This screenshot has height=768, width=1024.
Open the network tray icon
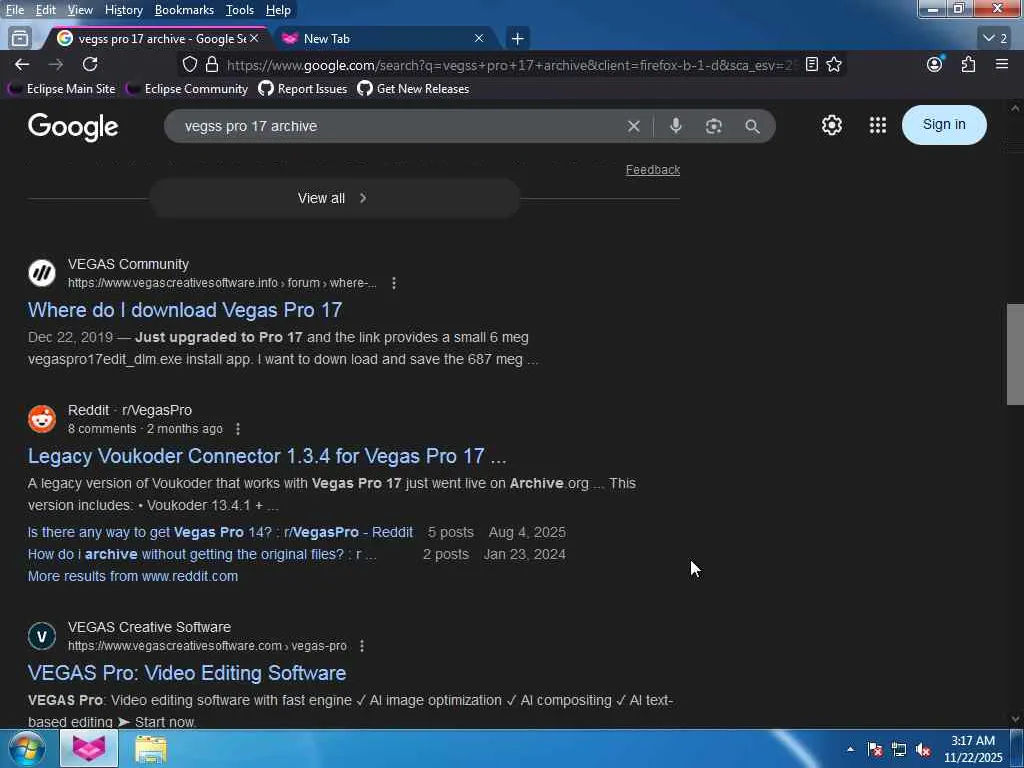(x=899, y=750)
